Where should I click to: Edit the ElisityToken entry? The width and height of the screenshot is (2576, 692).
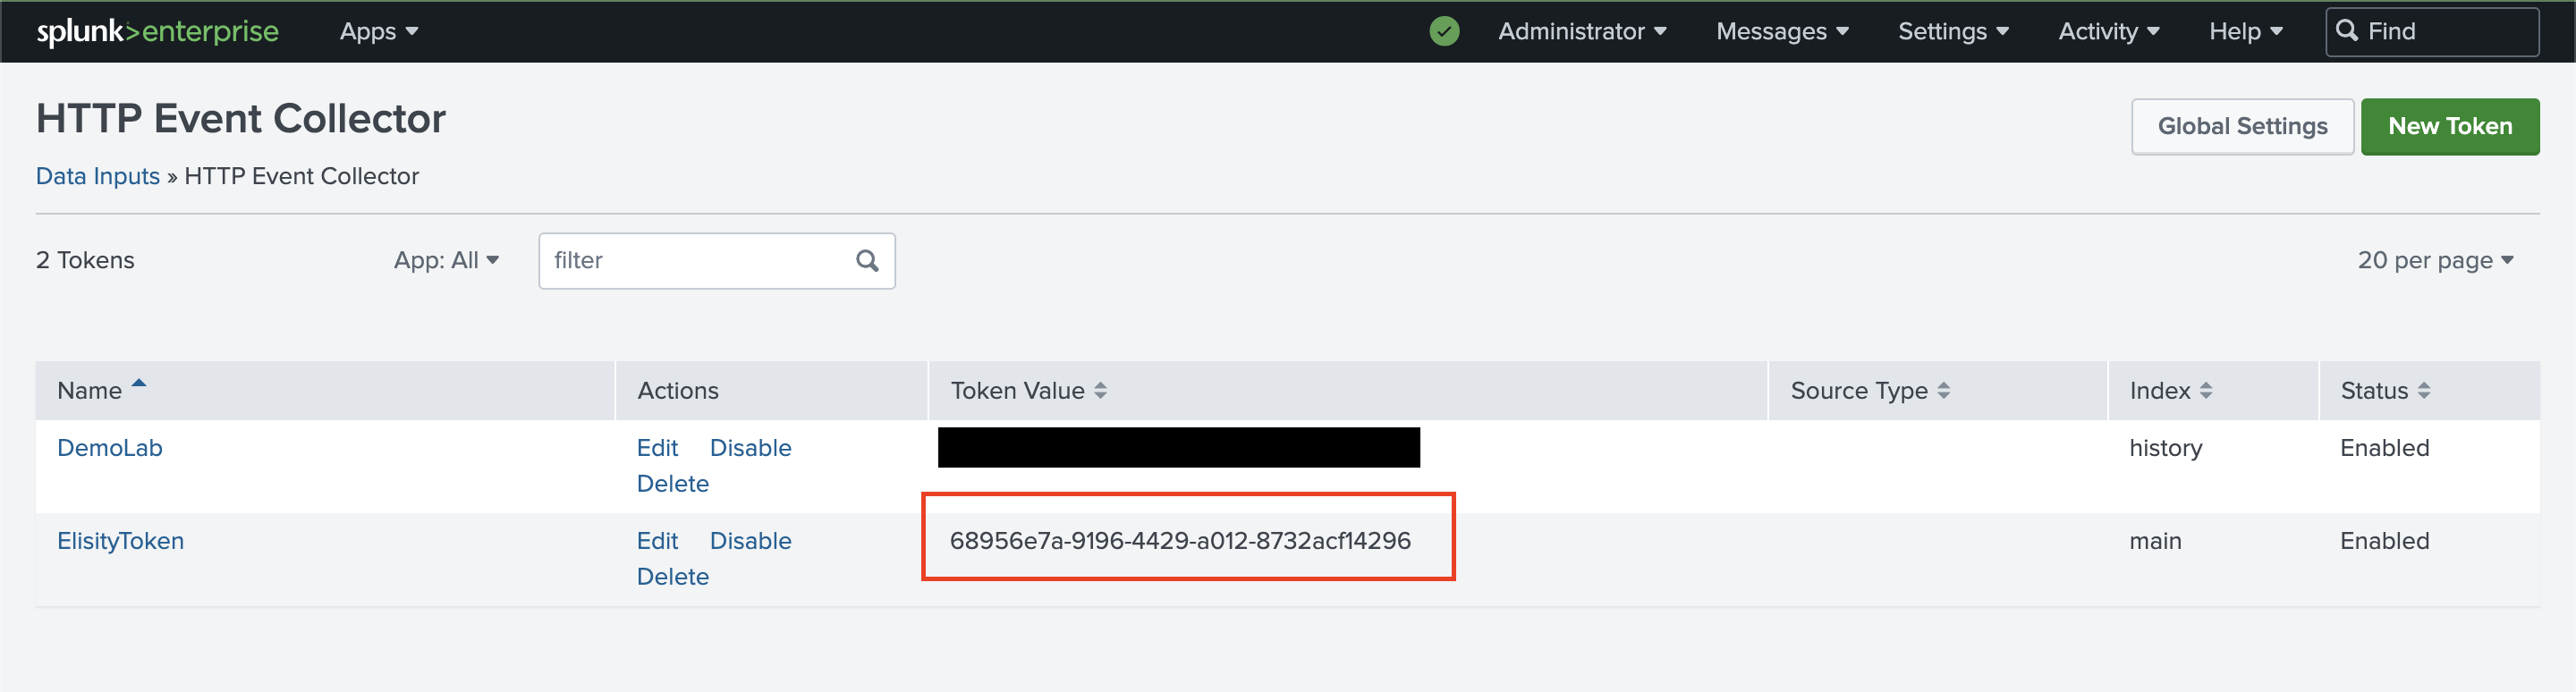click(x=657, y=541)
